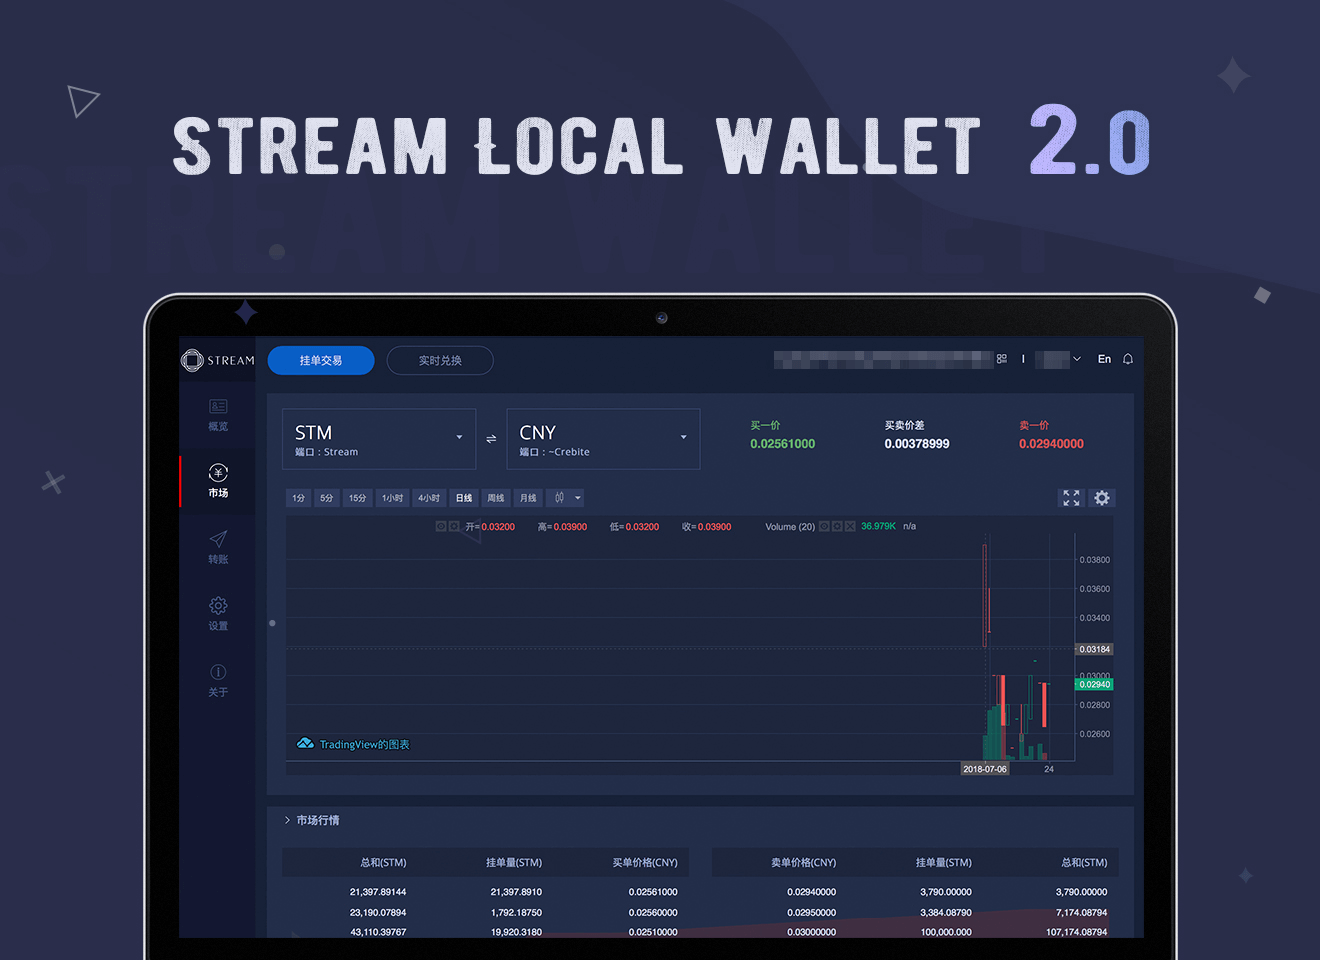Select the 15分 timeframe
Image resolution: width=1320 pixels, height=960 pixels.
[357, 498]
